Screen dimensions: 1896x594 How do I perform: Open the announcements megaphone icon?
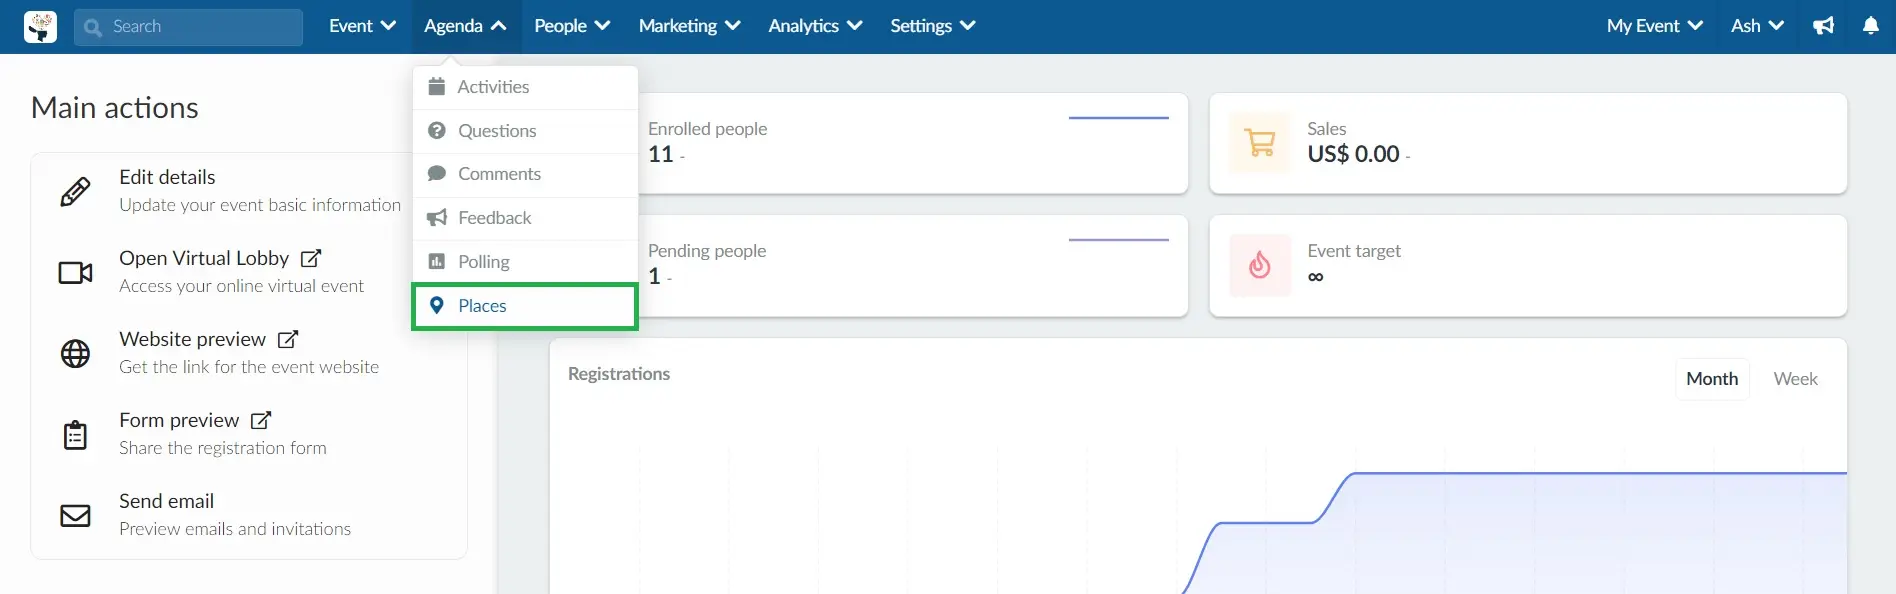coord(1824,26)
